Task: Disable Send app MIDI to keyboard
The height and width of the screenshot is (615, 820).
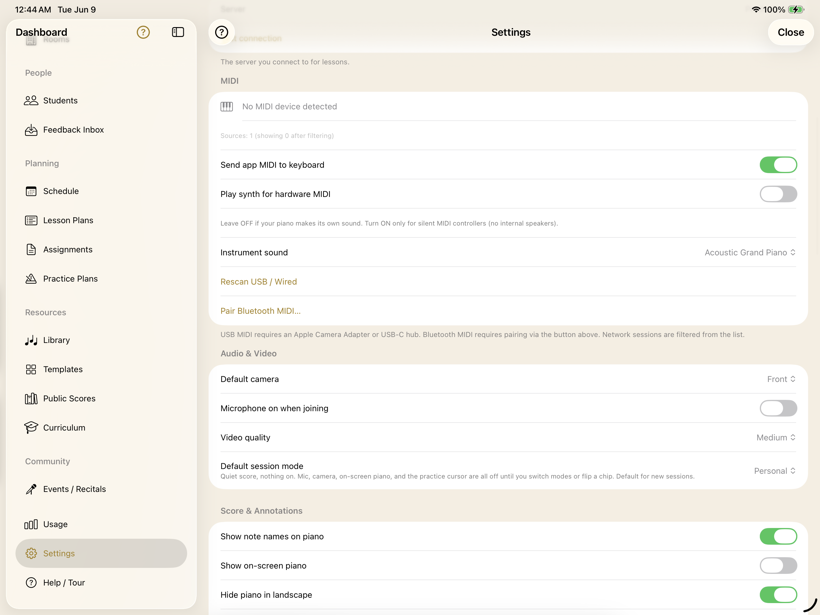Action: click(x=778, y=165)
